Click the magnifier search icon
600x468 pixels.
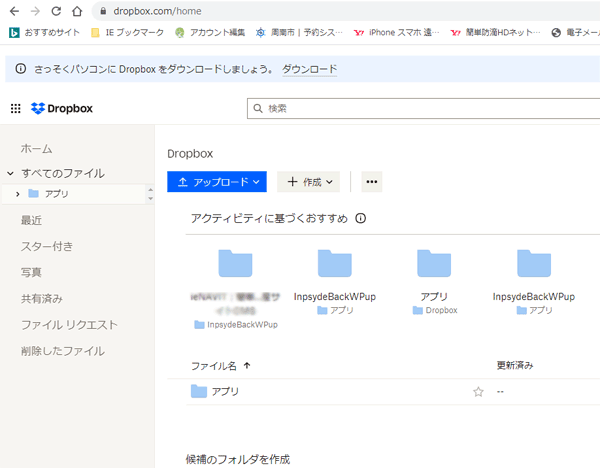click(x=258, y=109)
